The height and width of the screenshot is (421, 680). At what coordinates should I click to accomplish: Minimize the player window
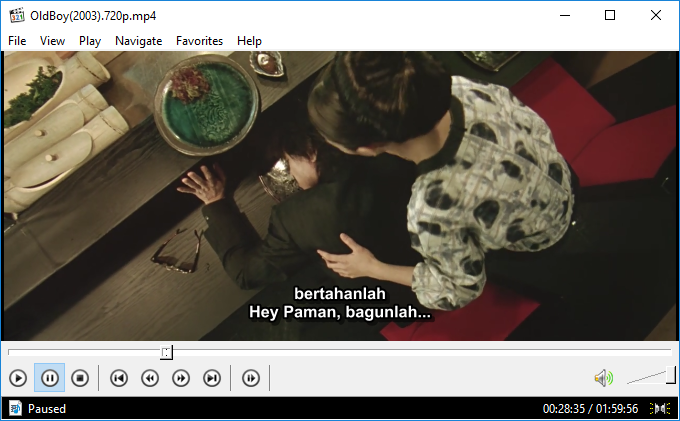tap(565, 16)
